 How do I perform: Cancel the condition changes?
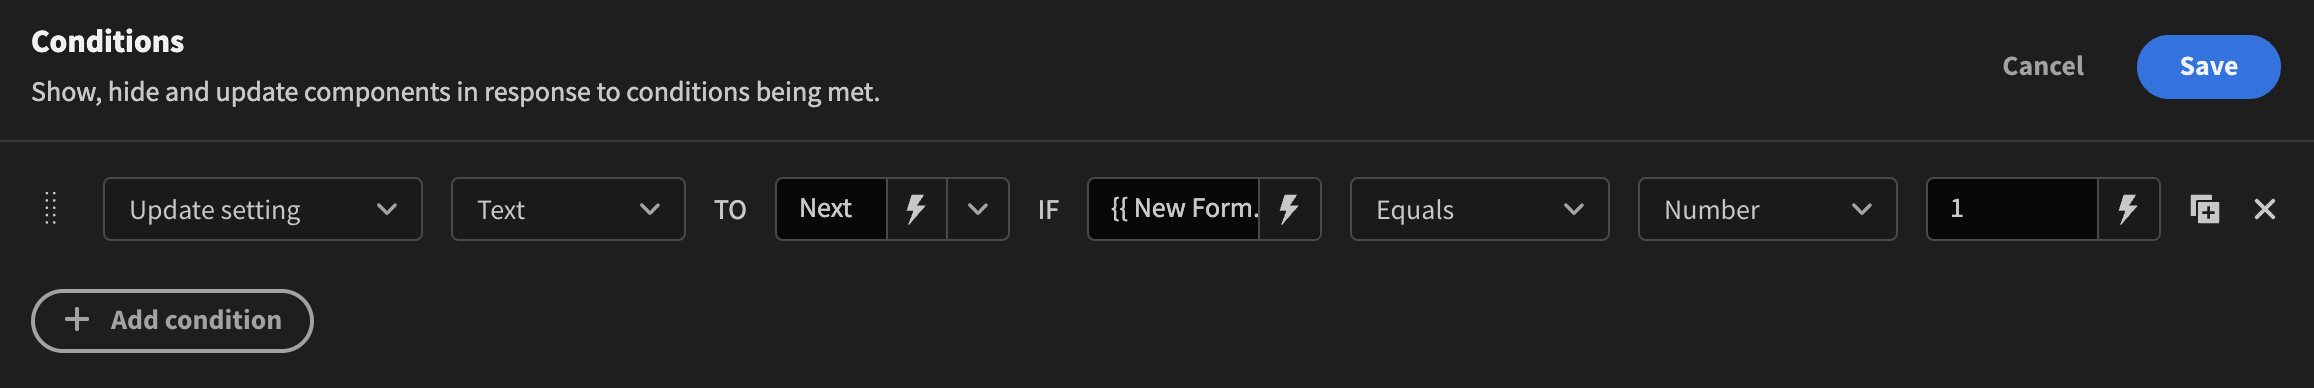(2043, 66)
